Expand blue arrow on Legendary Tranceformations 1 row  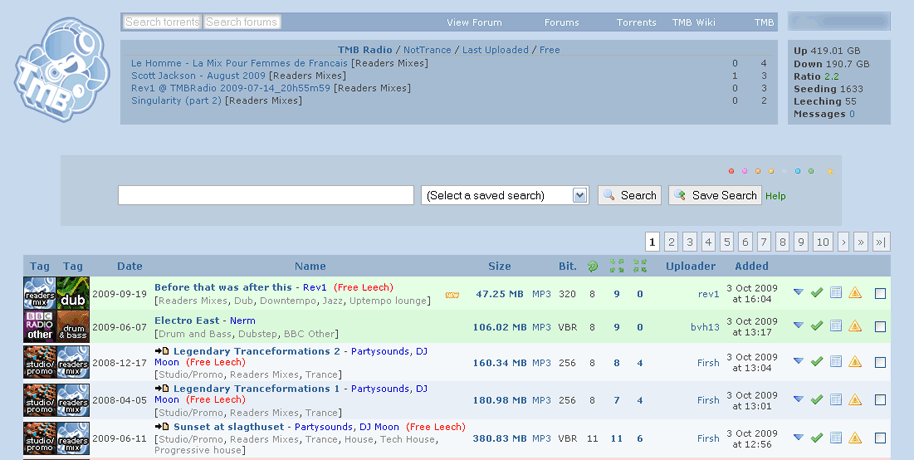798,400
